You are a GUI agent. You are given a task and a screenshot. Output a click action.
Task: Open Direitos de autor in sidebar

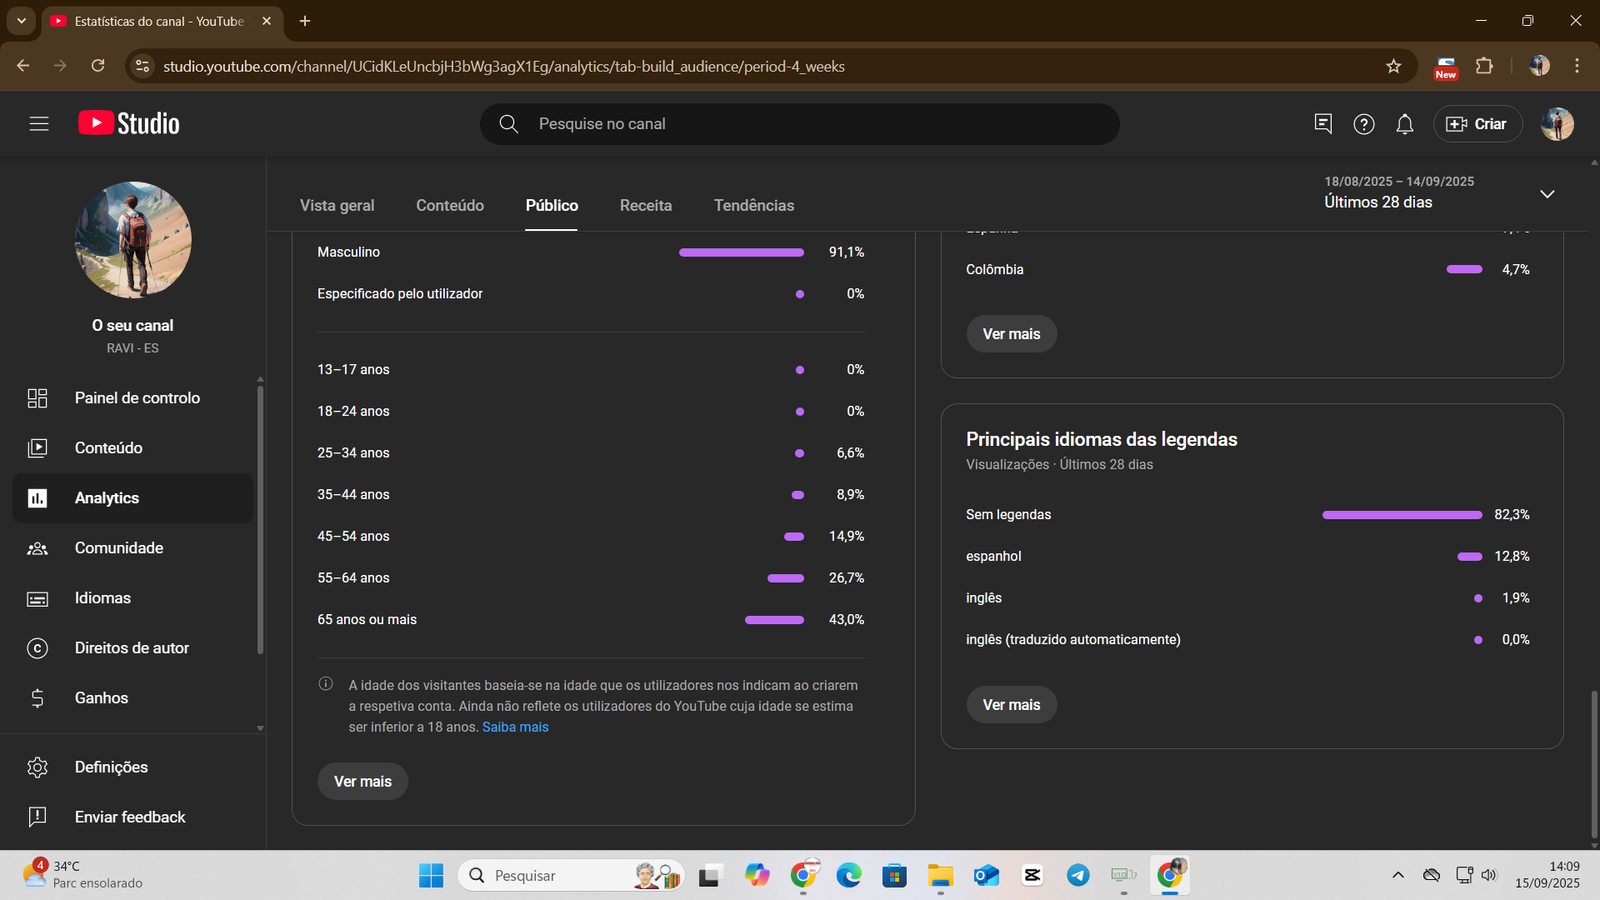[131, 648]
